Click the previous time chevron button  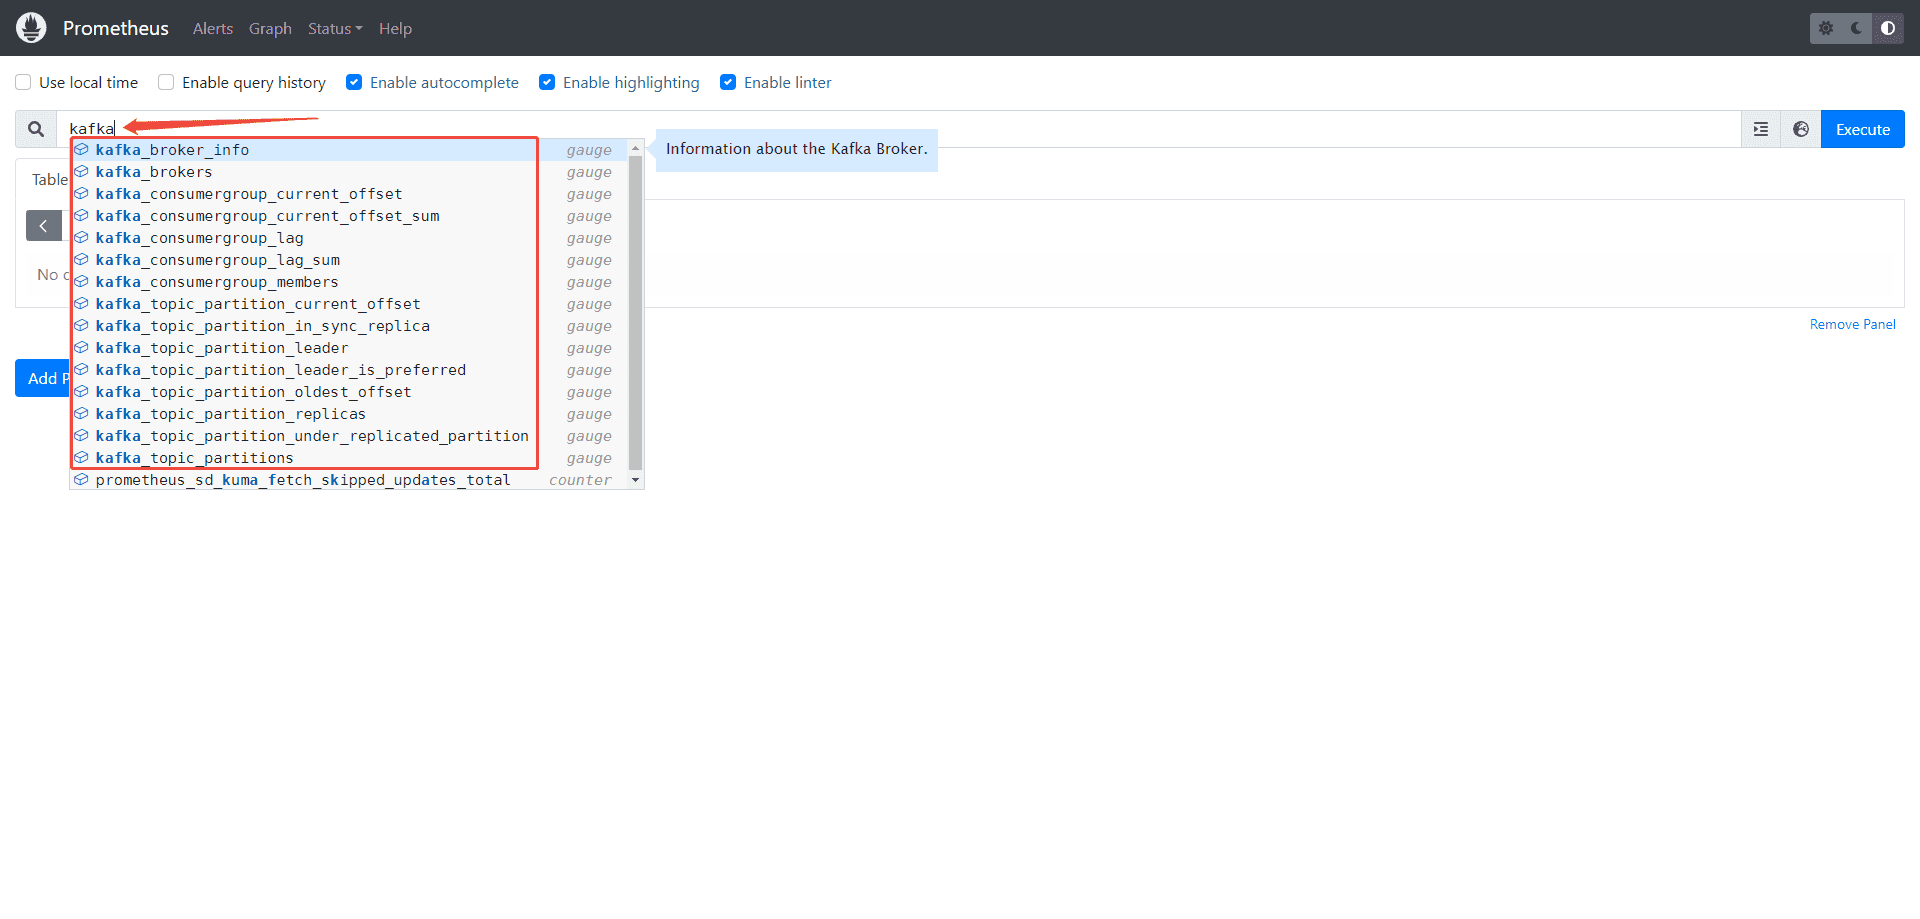pyautogui.click(x=44, y=226)
